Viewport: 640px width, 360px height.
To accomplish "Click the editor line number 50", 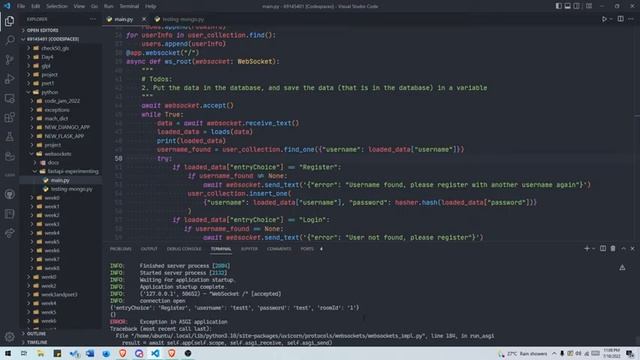I will tap(118, 158).
